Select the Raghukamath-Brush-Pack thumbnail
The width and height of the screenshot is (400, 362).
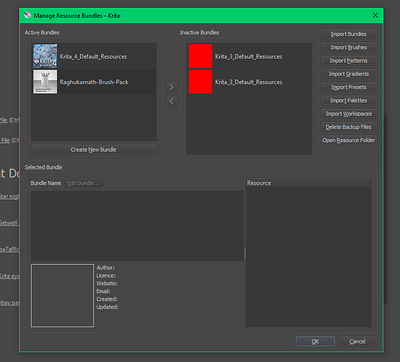tap(45, 82)
